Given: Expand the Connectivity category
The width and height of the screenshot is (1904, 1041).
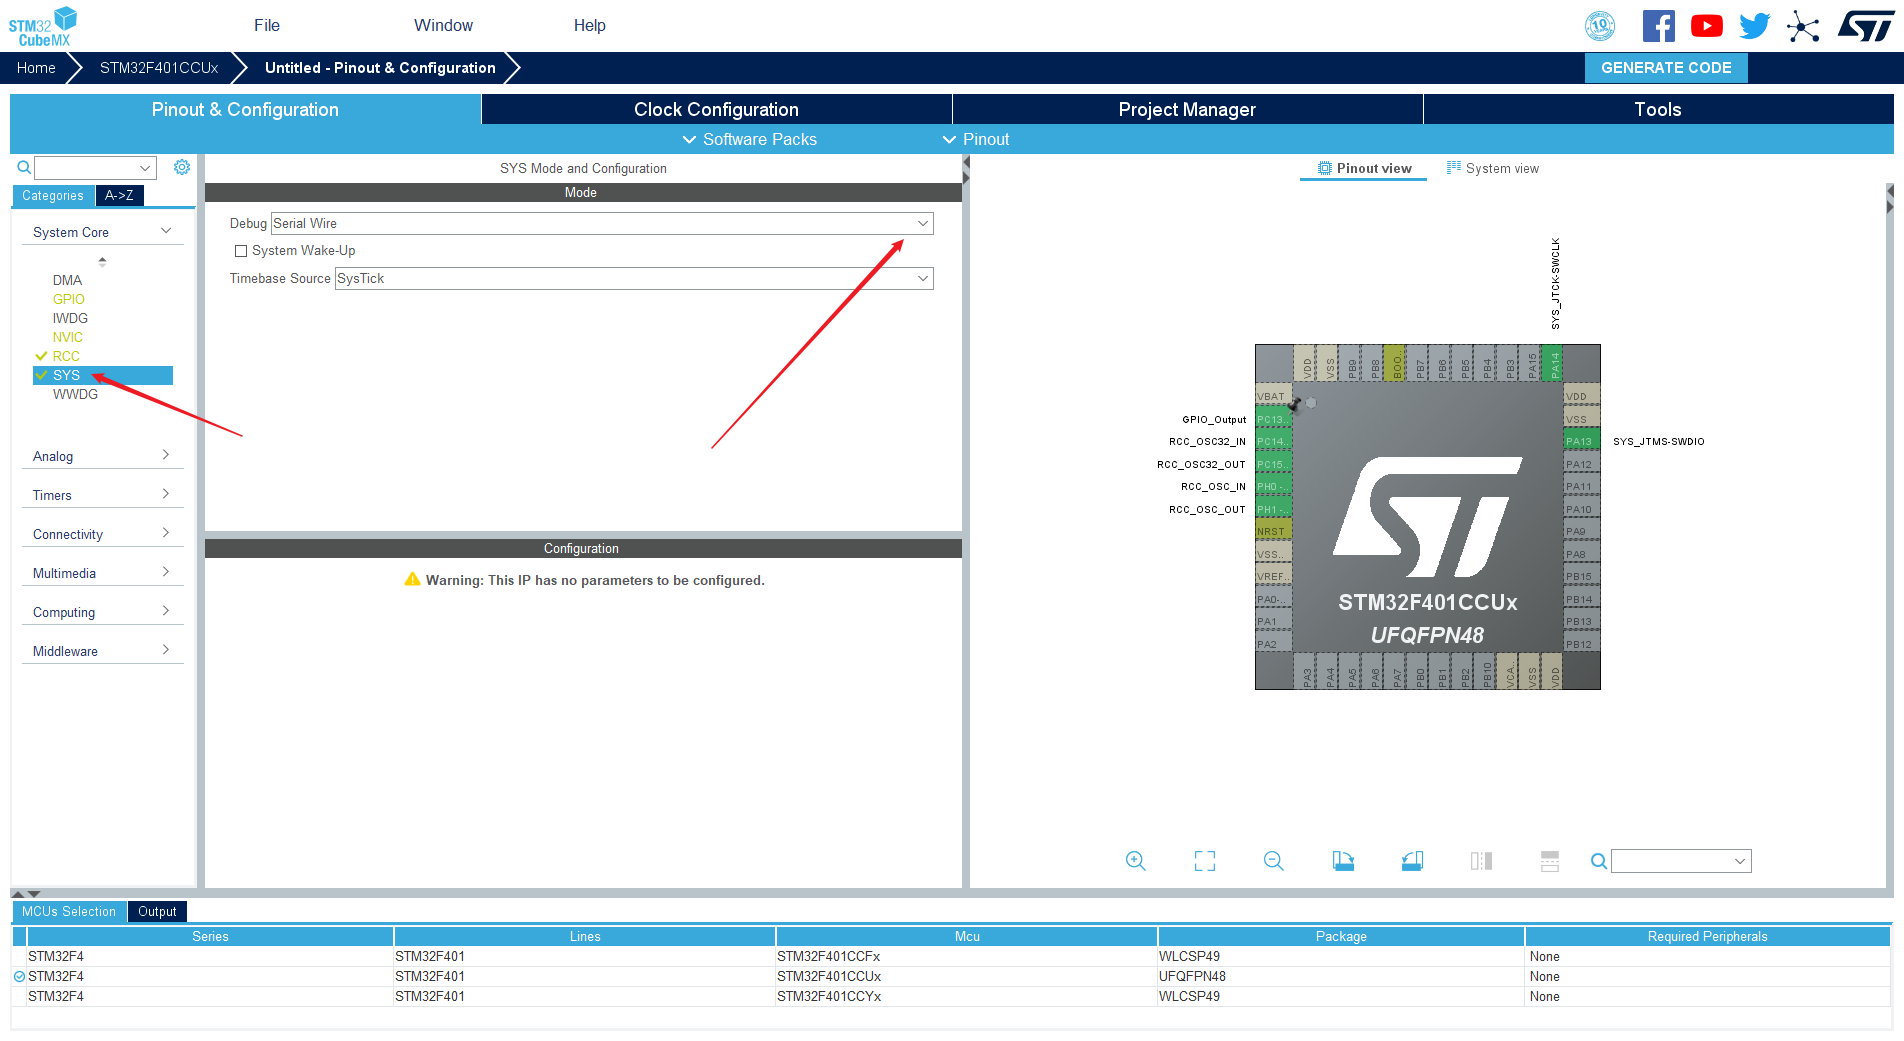Looking at the screenshot, I should [x=102, y=534].
